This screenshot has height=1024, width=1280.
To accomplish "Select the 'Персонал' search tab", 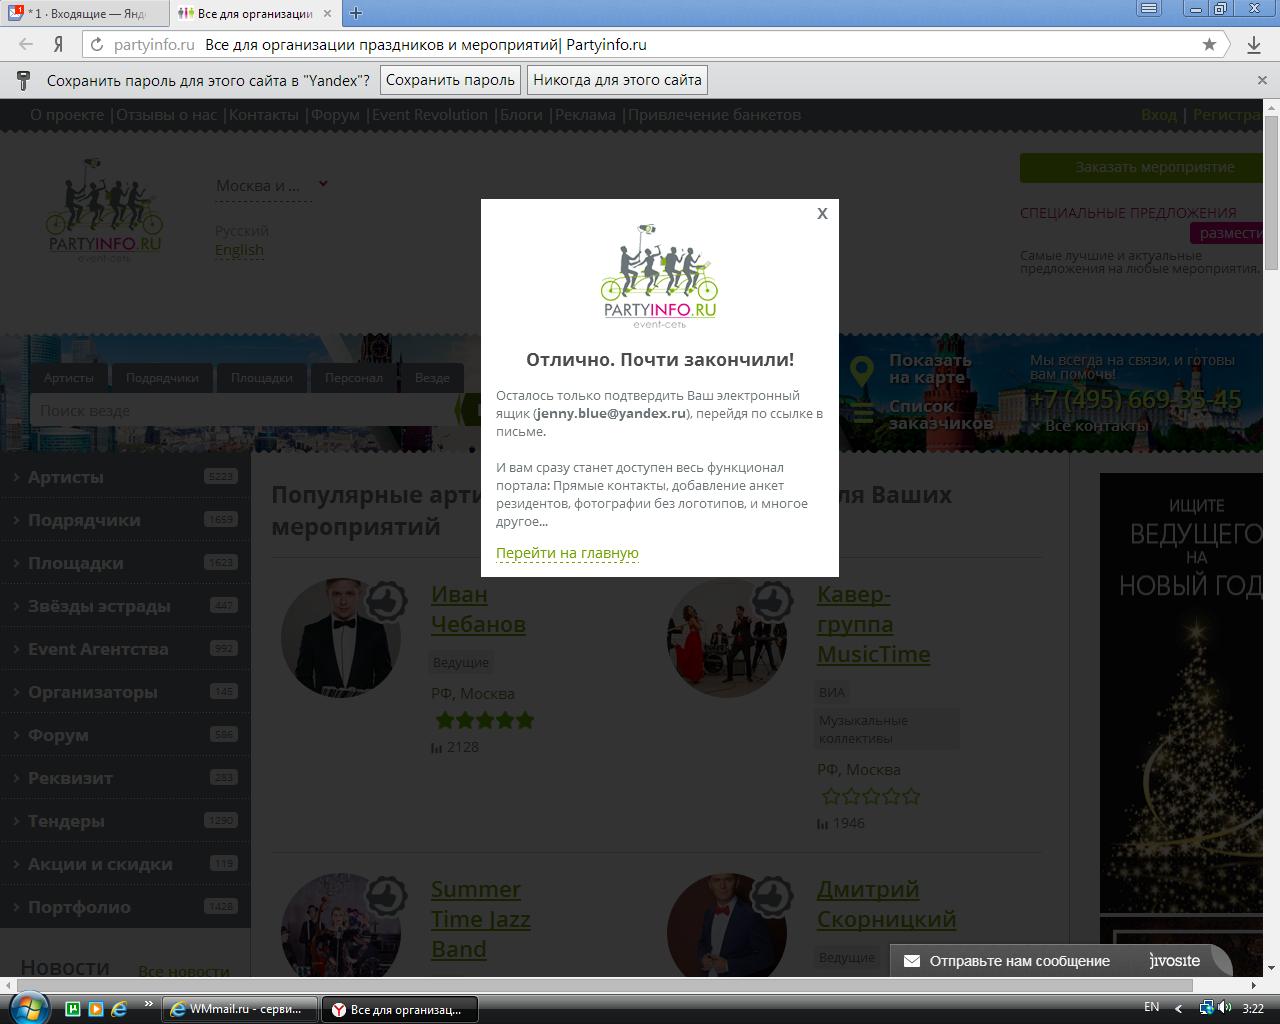I will 353,378.
